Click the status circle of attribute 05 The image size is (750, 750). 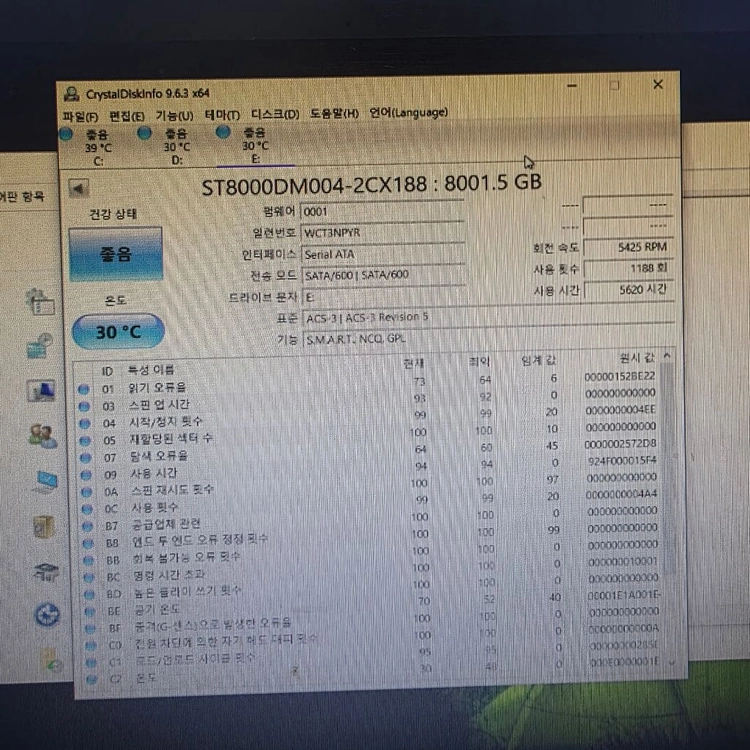(x=85, y=441)
